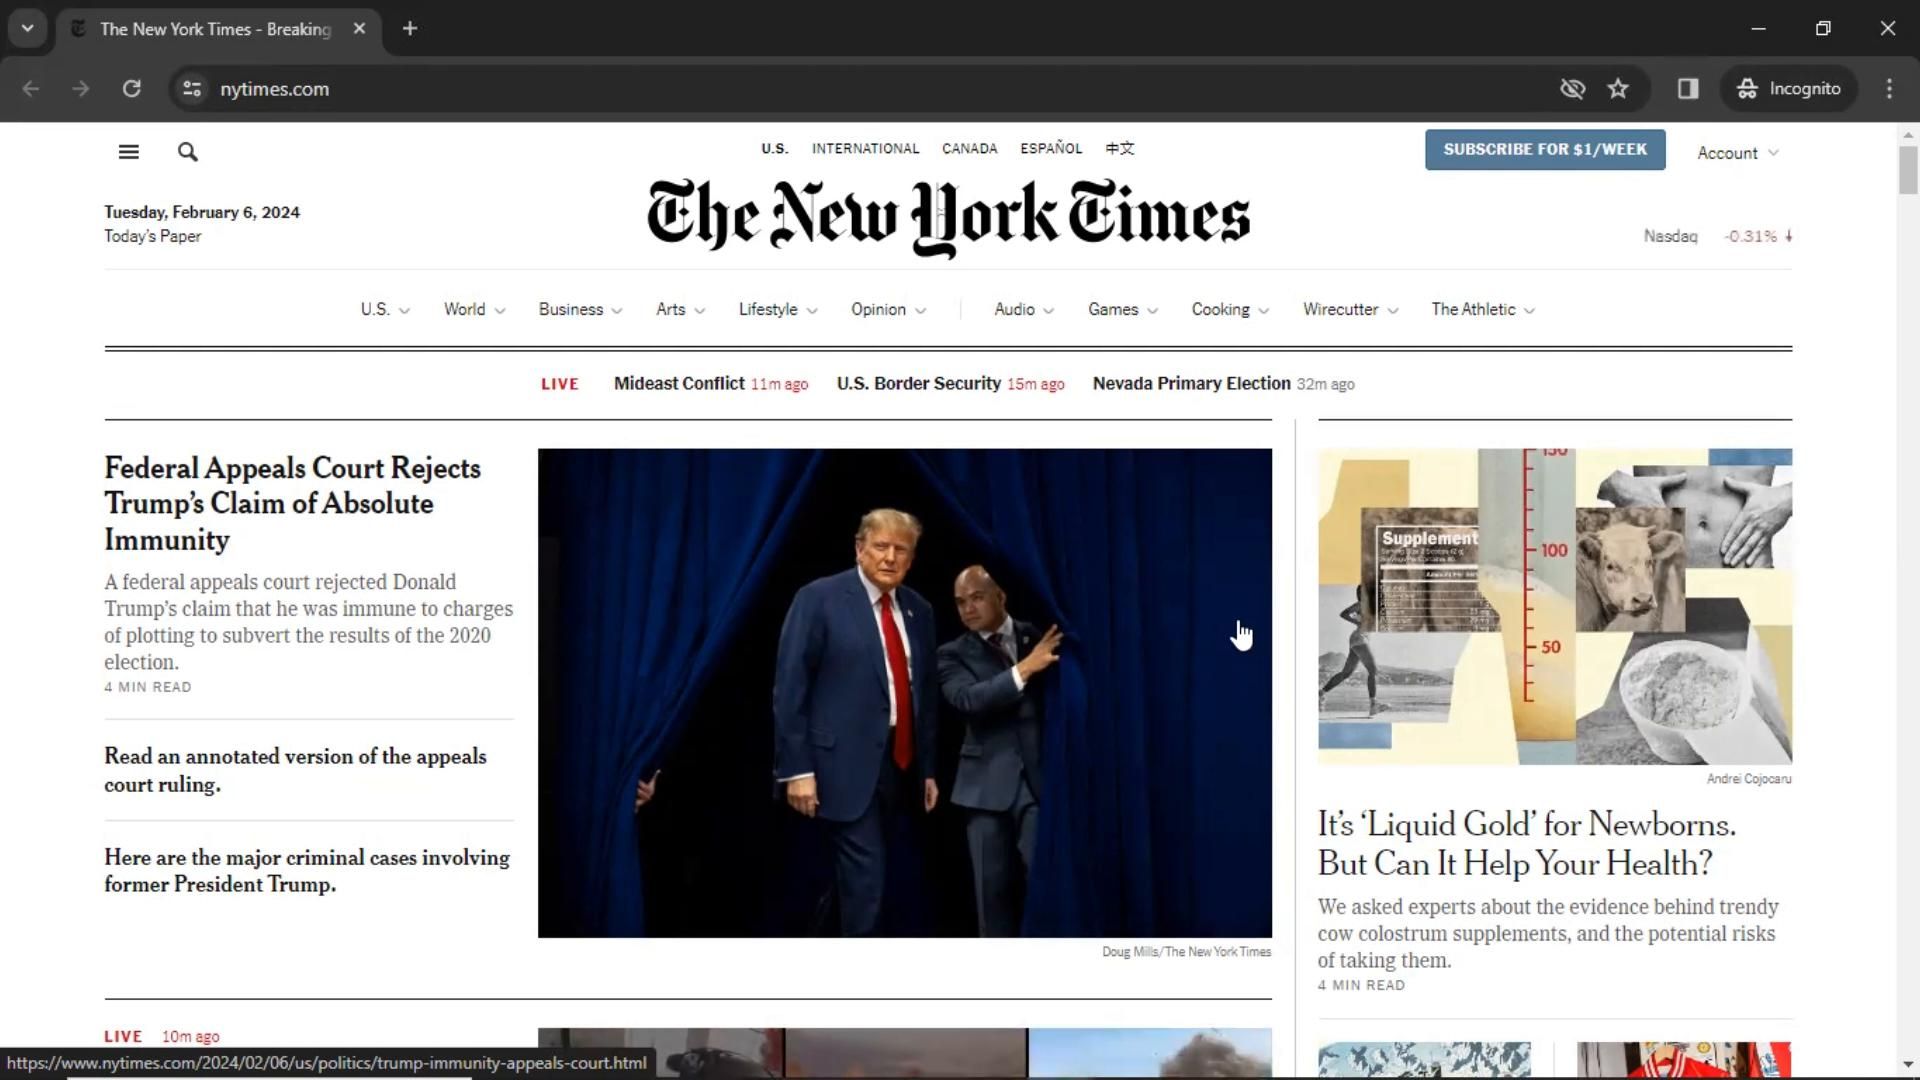
Task: Click the third-party cookies blocked eye icon
Action: click(x=1572, y=89)
